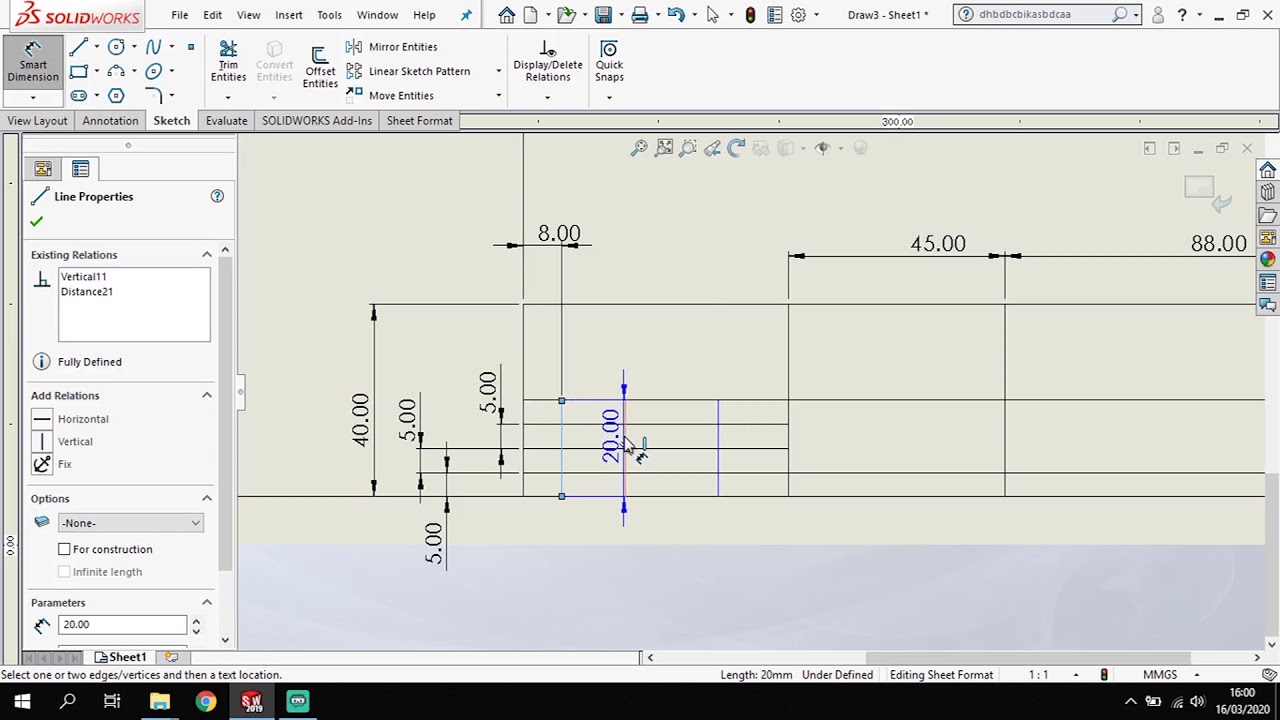Select the Point sketch tool
The image size is (1280, 720).
click(191, 47)
